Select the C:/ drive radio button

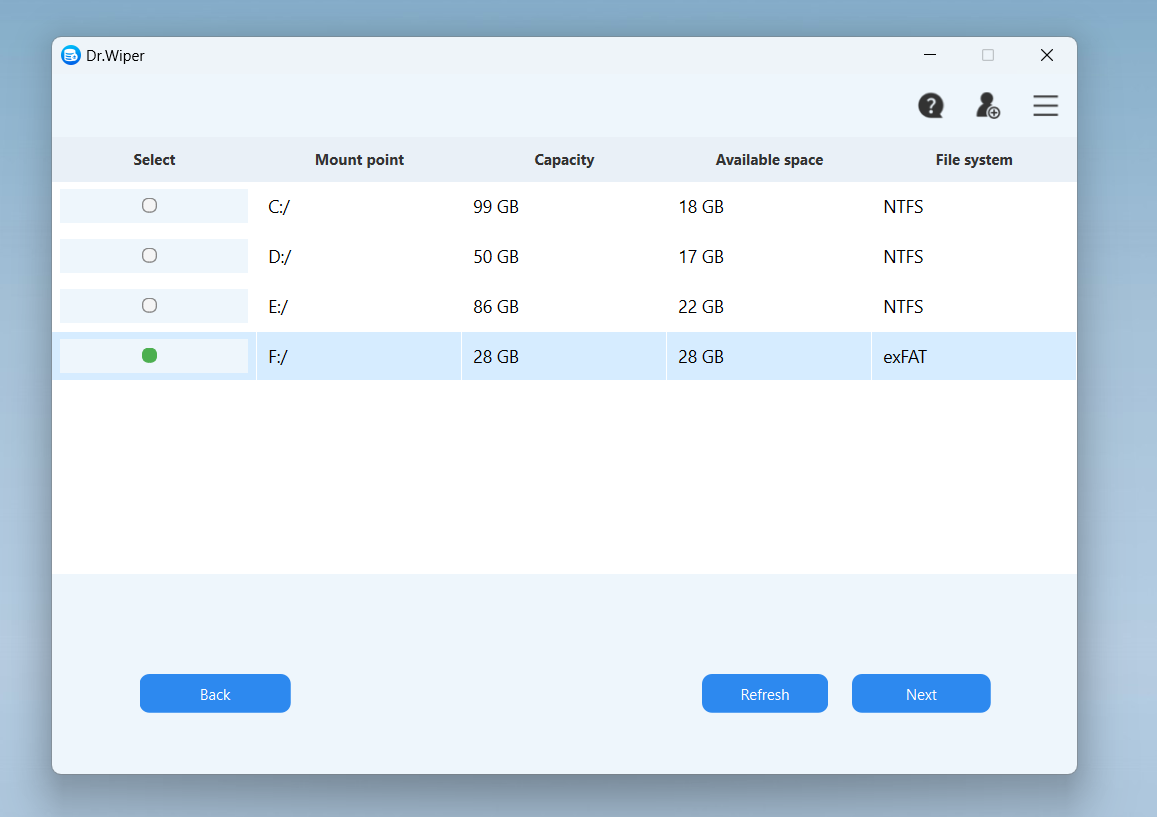(150, 206)
